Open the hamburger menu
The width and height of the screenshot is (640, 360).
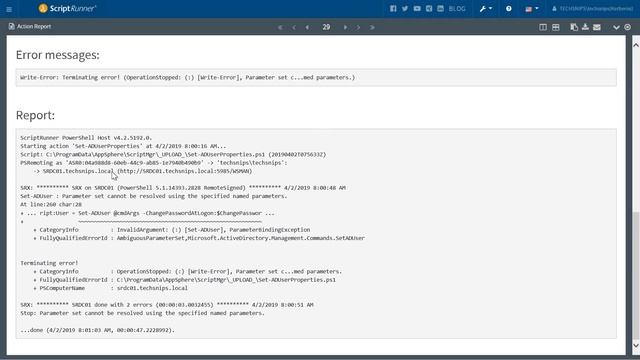point(9,9)
